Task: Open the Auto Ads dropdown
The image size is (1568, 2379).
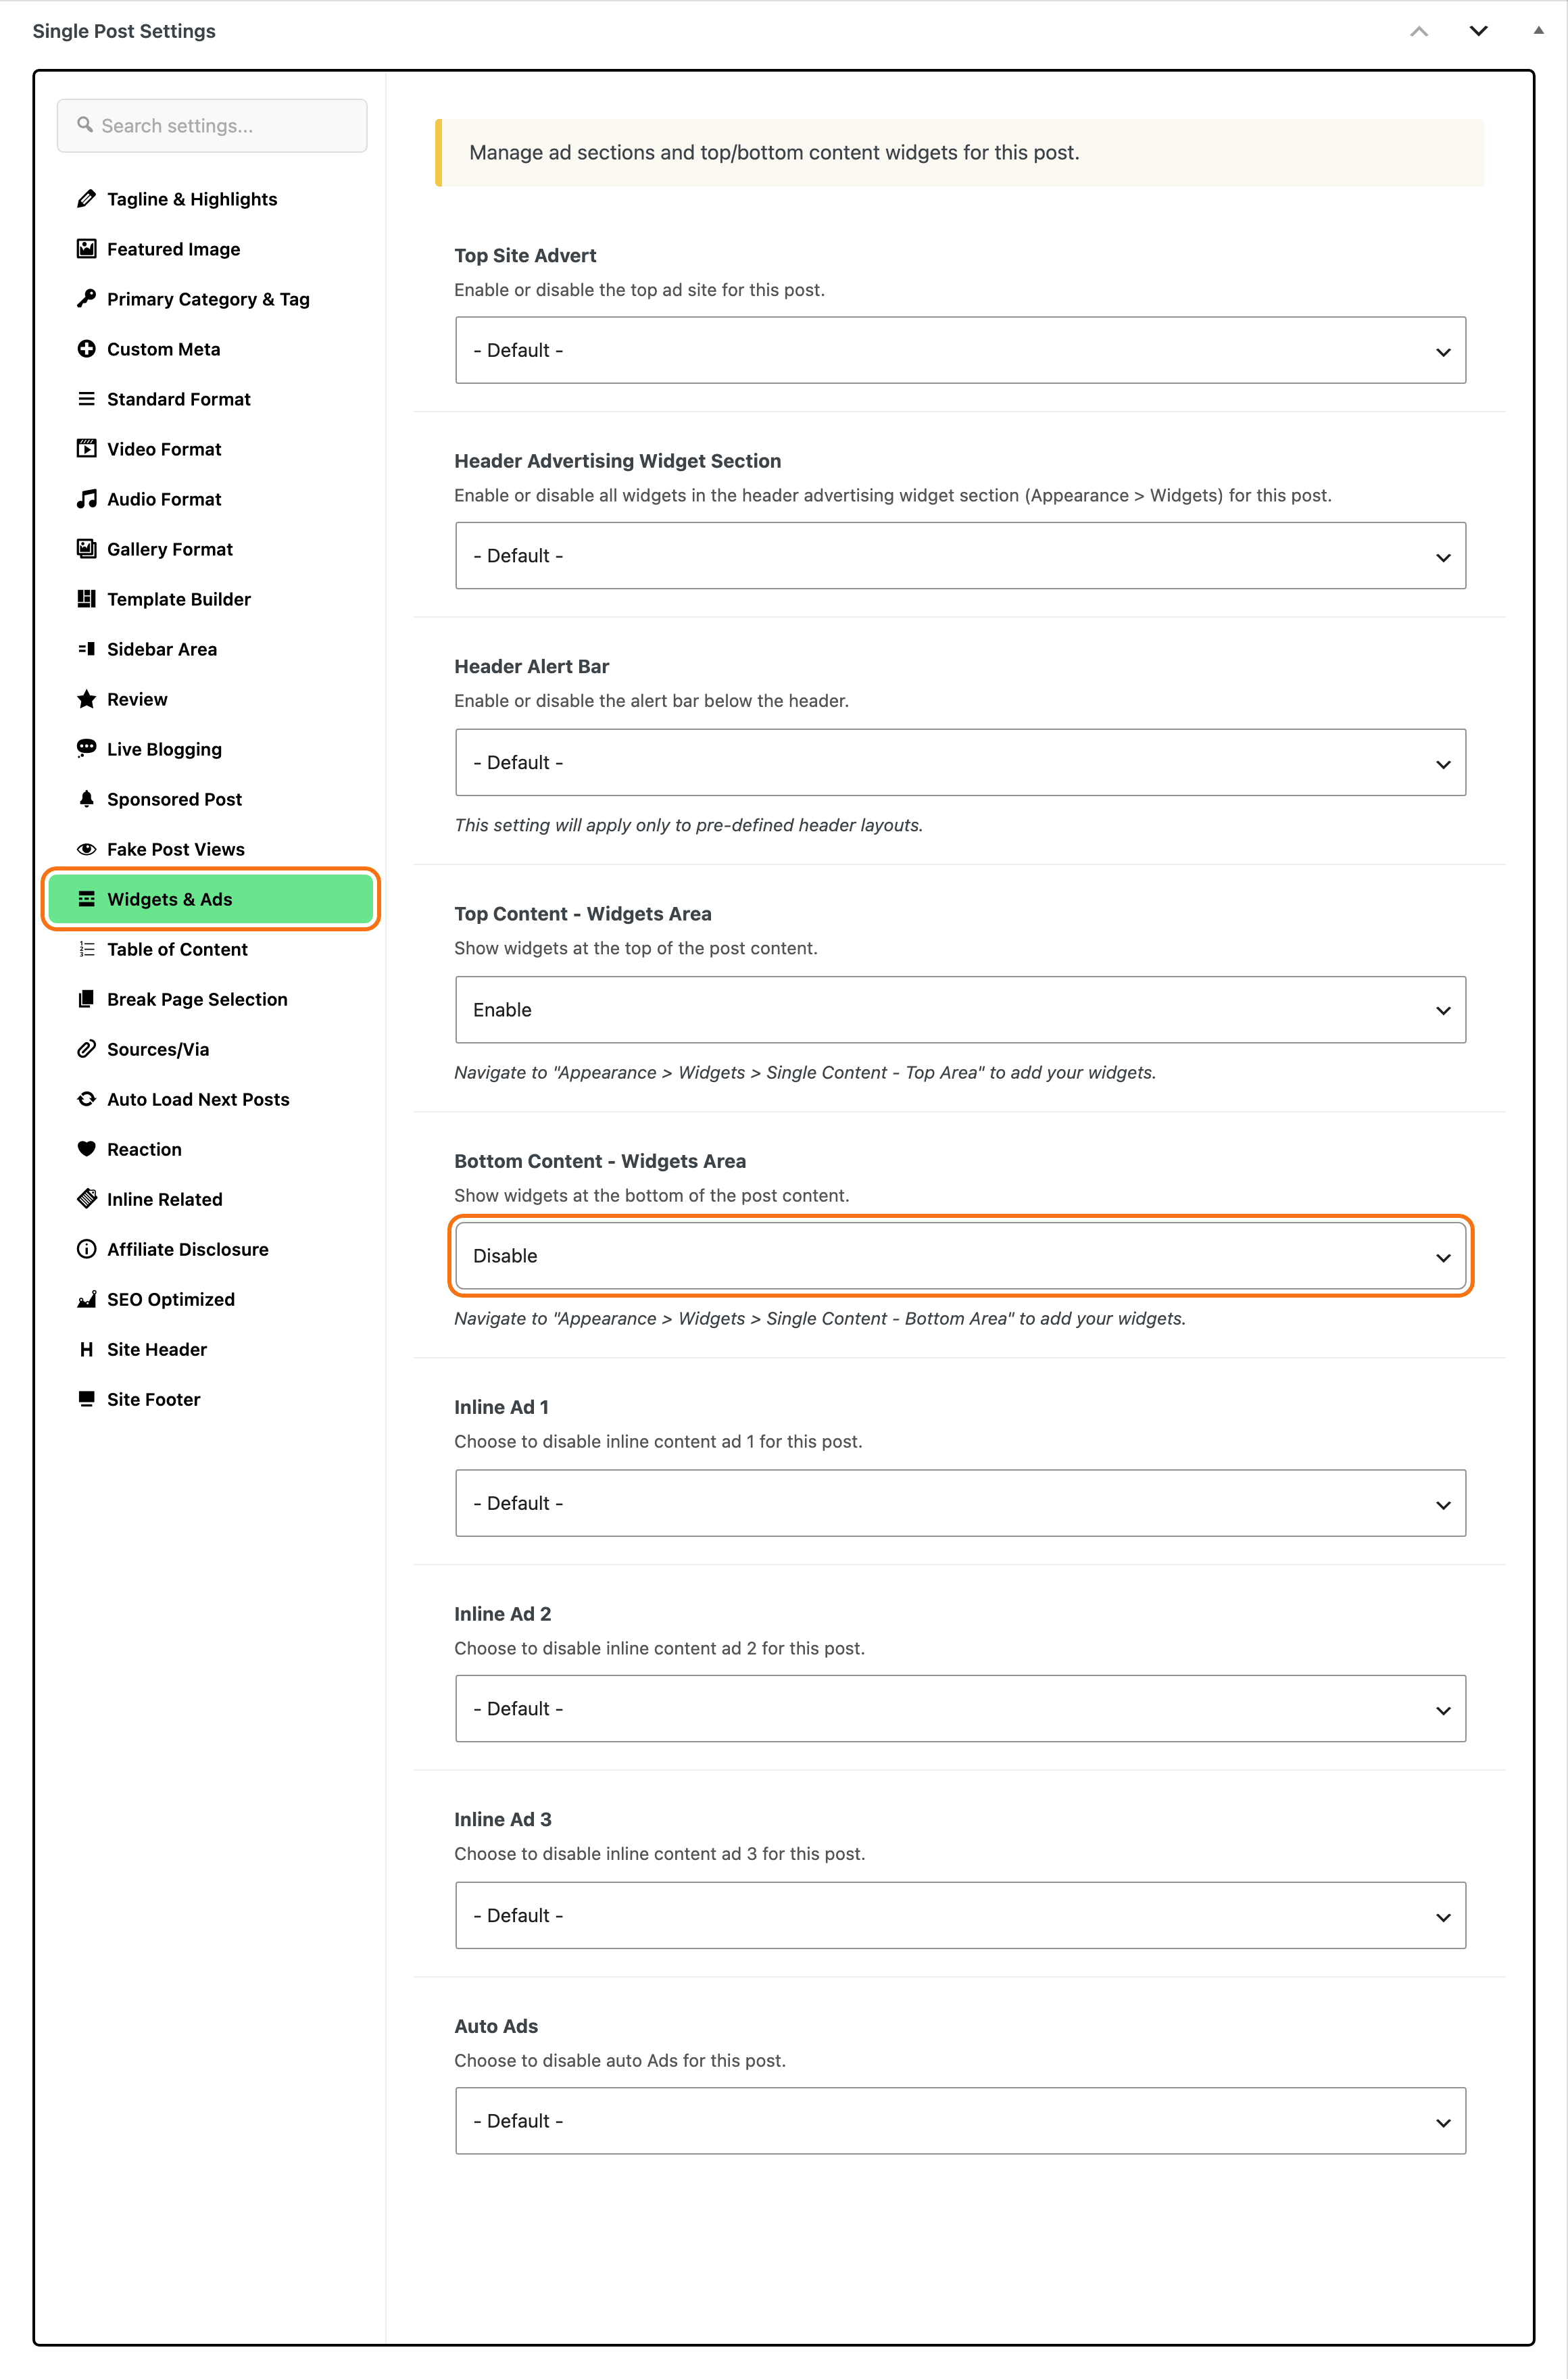Action: pyautogui.click(x=960, y=2121)
